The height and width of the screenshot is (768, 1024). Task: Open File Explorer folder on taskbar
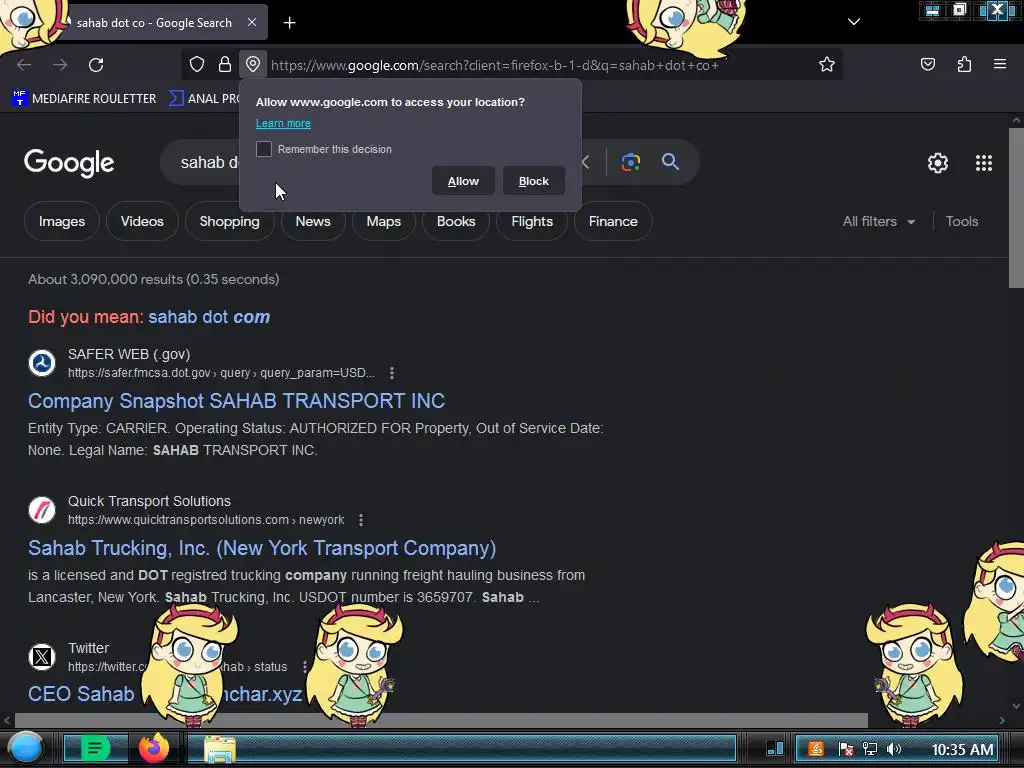(x=220, y=749)
